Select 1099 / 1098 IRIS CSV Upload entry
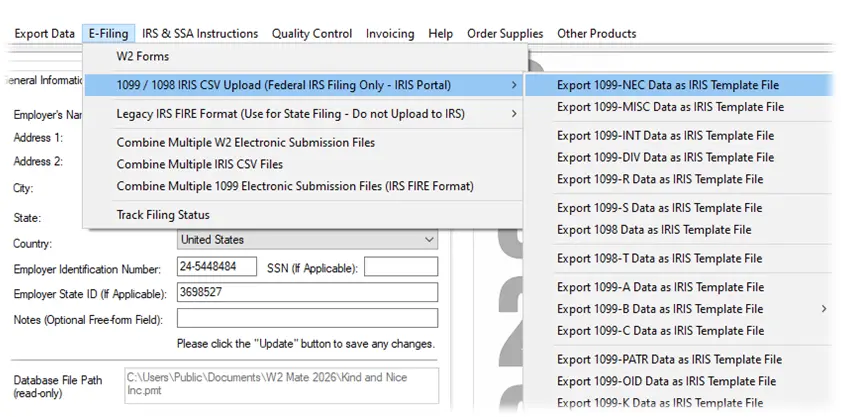841x417 pixels. (x=304, y=85)
